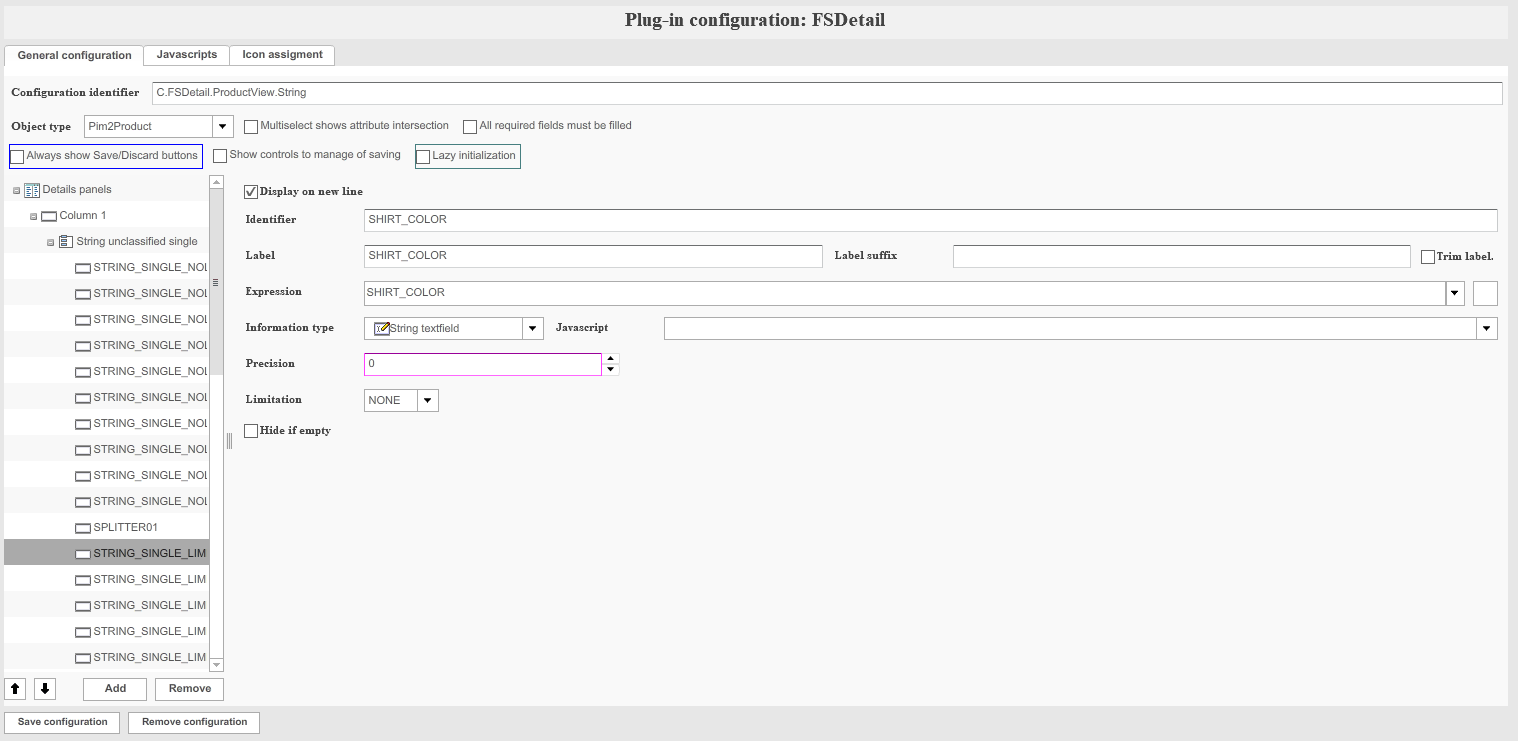Open the Limitation NONE dropdown
This screenshot has width=1518, height=741.
coord(427,401)
